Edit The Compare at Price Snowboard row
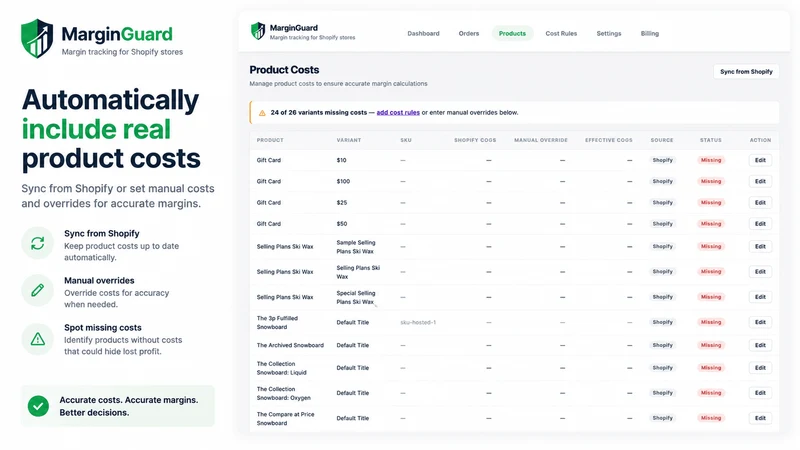Image resolution: width=800 pixels, height=450 pixels. click(760, 418)
